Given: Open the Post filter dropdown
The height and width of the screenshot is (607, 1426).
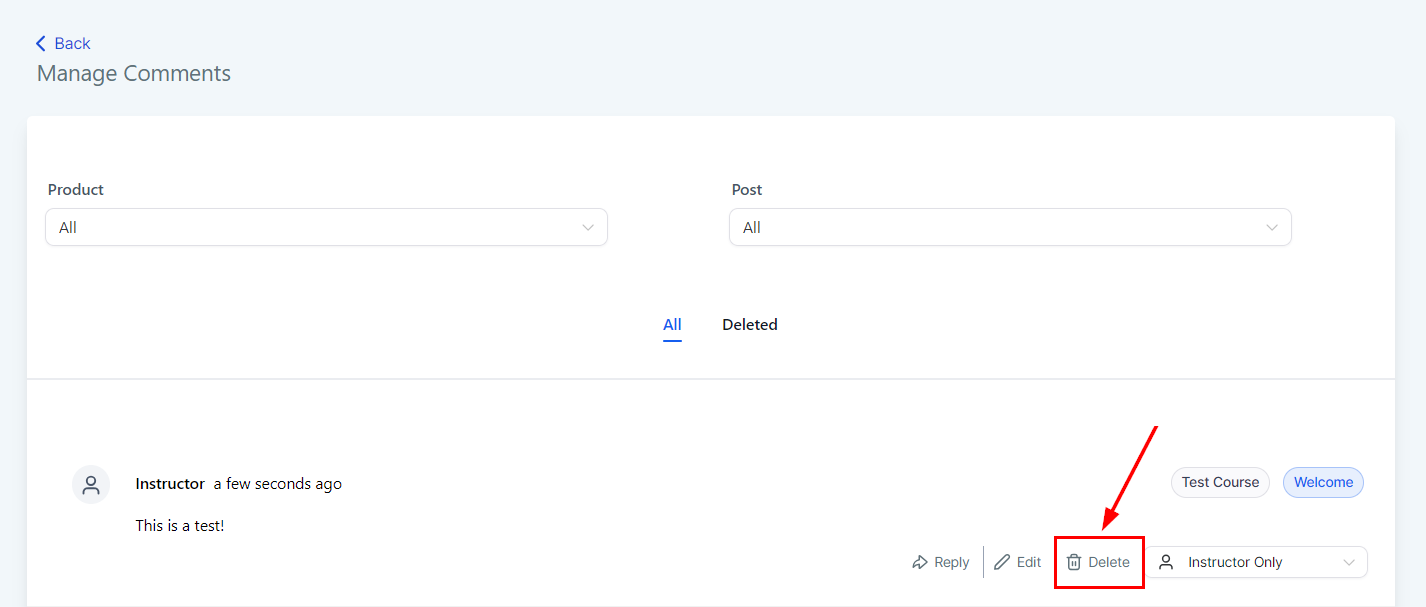Looking at the screenshot, I should [1010, 227].
